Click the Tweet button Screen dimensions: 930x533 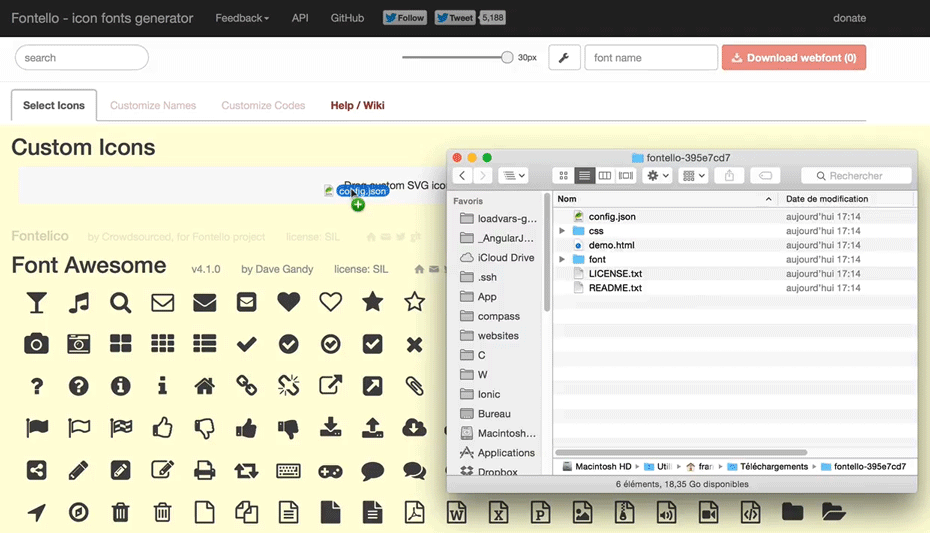455,18
